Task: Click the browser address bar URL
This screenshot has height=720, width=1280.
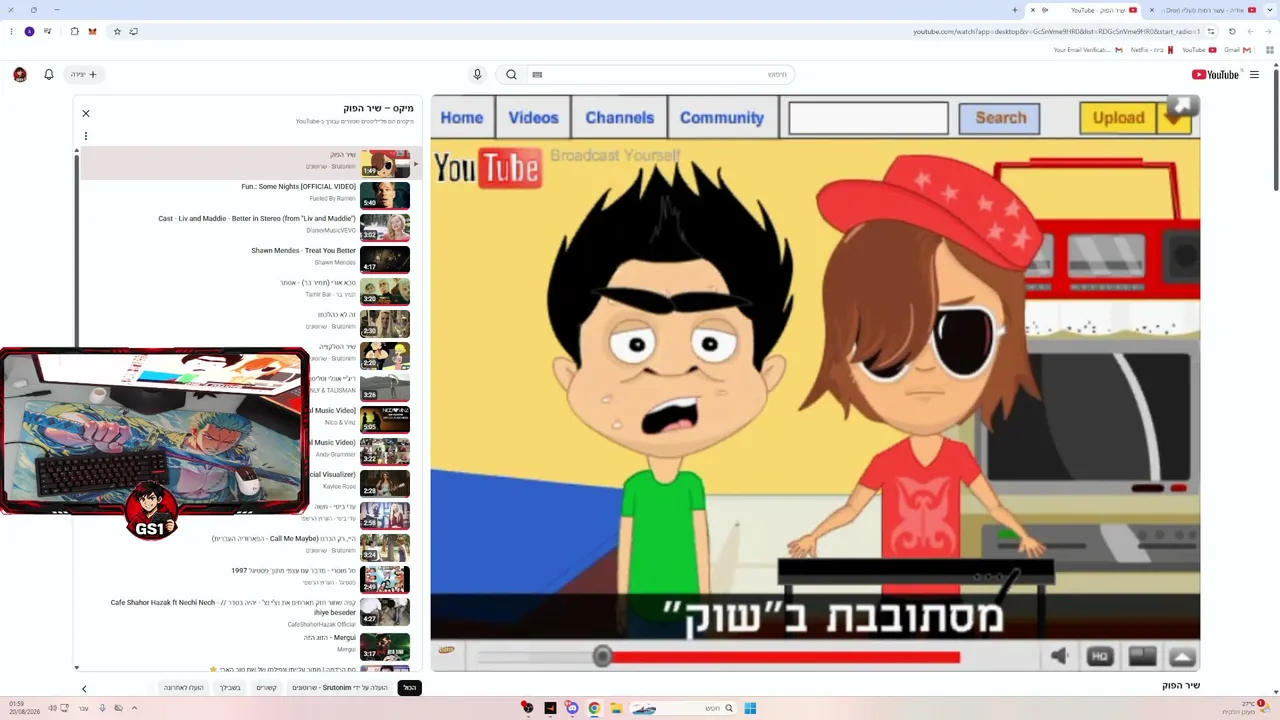Action: pyautogui.click(x=1056, y=31)
